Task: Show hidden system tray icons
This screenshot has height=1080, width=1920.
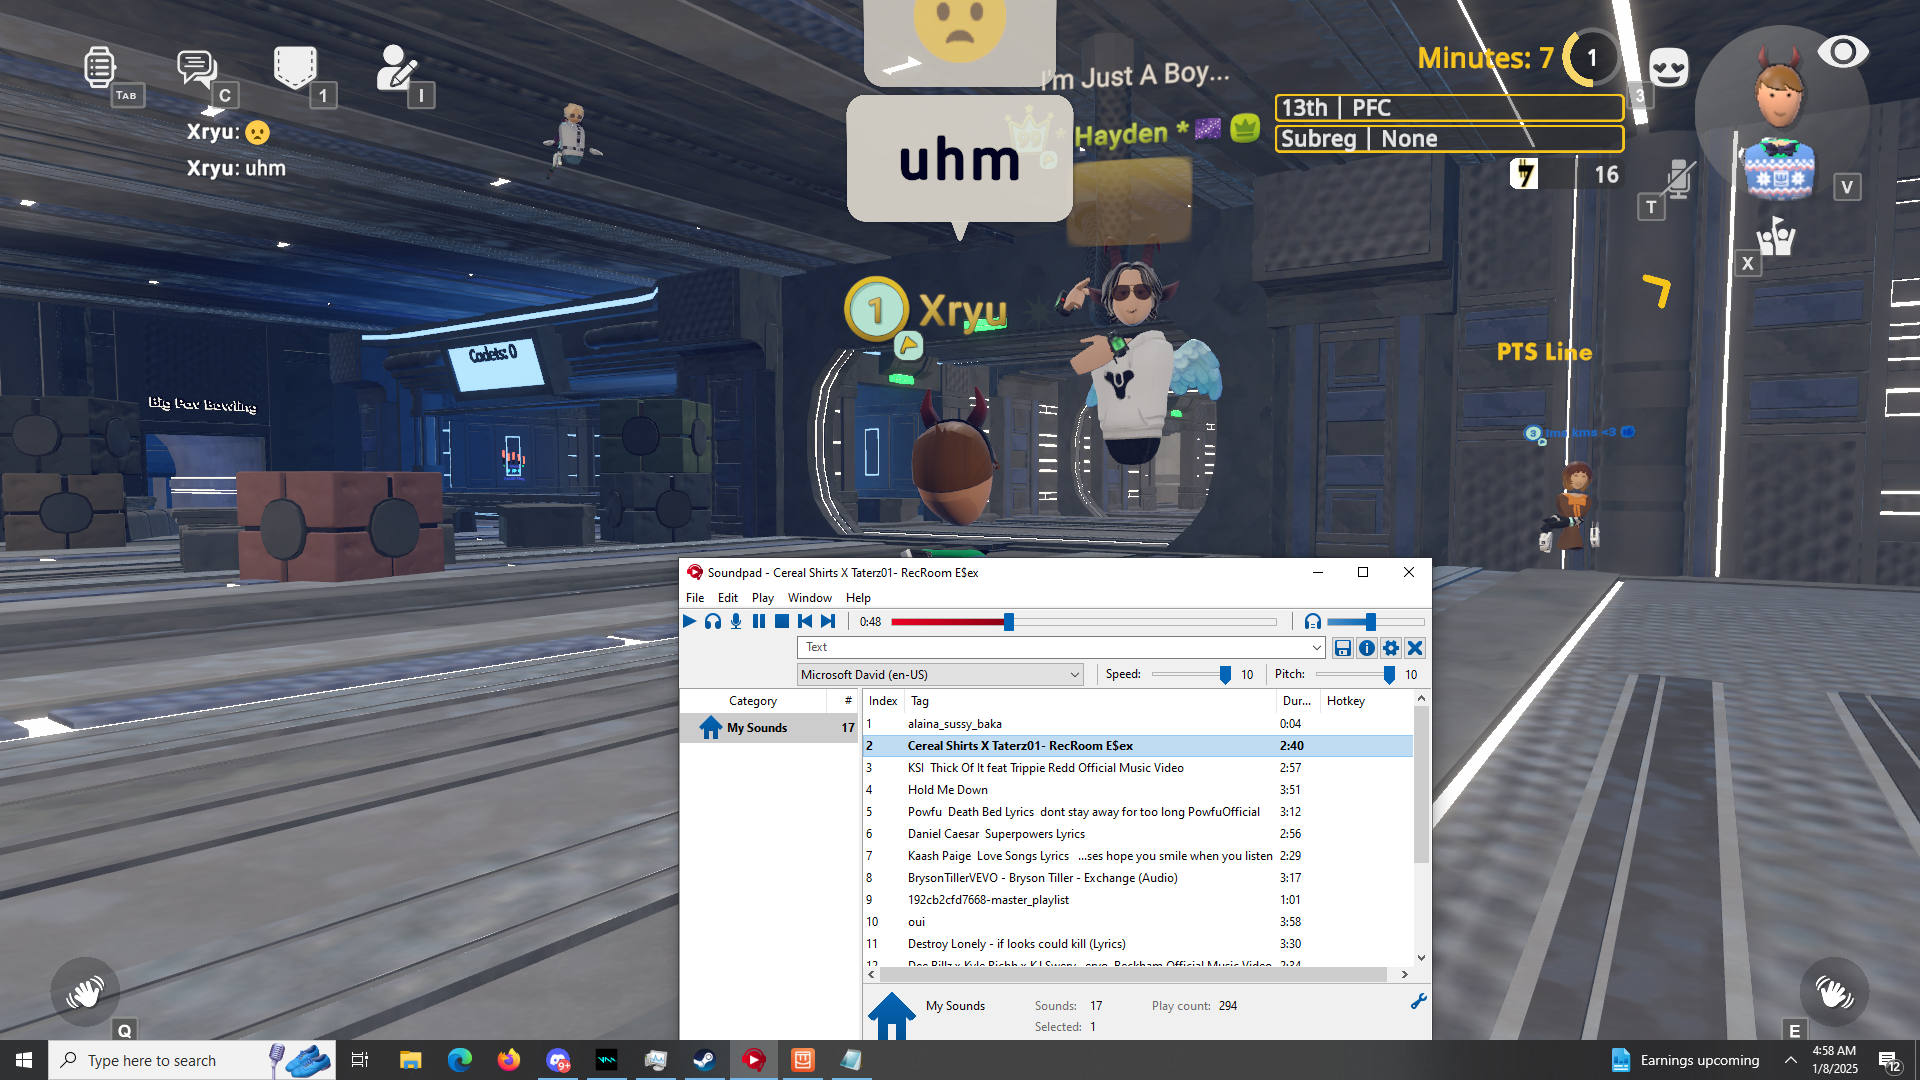Action: coord(1790,1060)
